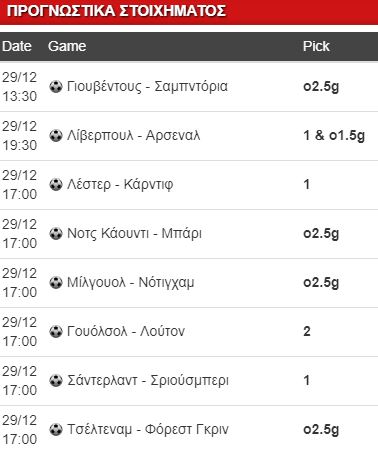Select the 1 & o1.5g pick
378x451 pixels.
pos(334,136)
